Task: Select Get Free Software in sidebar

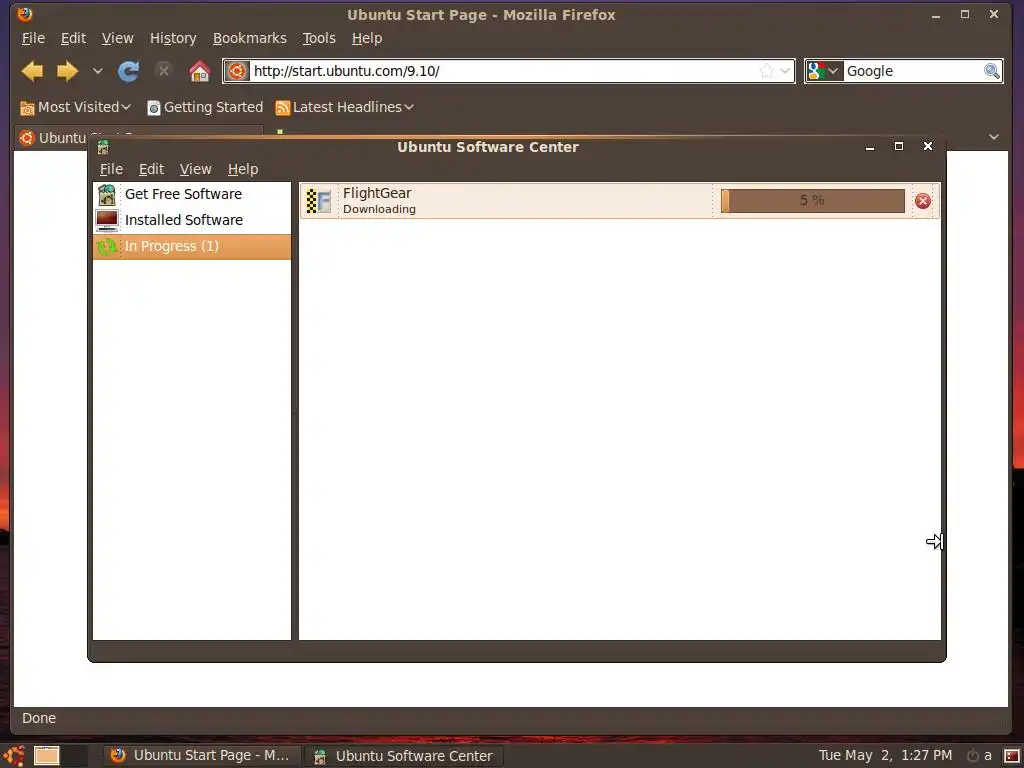Action: pyautogui.click(x=192, y=195)
